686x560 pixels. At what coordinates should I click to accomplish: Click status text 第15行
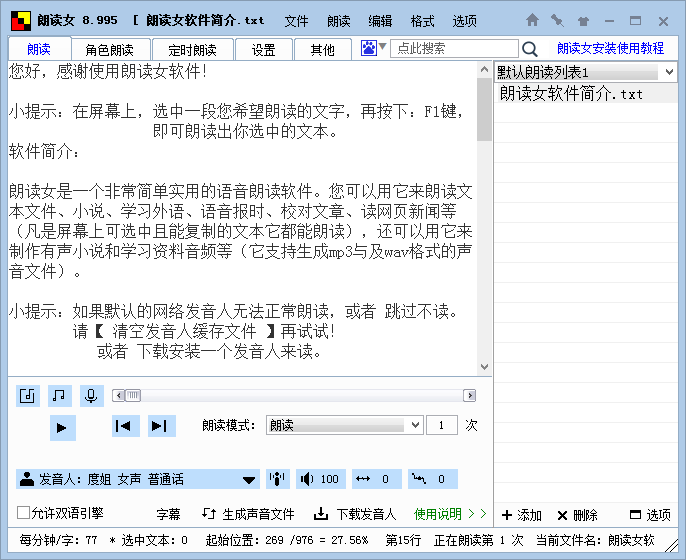403,540
